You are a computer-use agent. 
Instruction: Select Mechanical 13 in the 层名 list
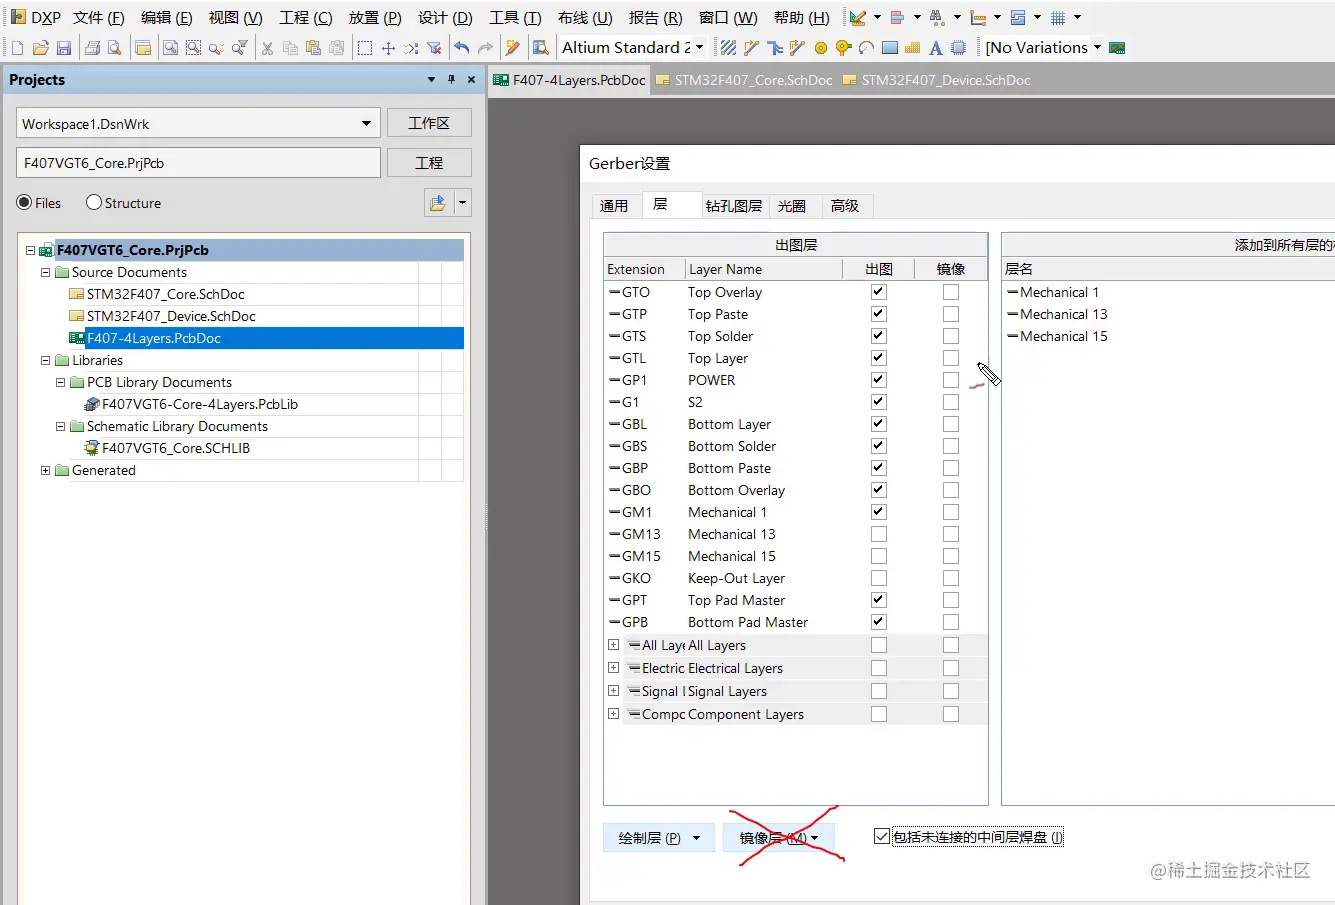1064,314
